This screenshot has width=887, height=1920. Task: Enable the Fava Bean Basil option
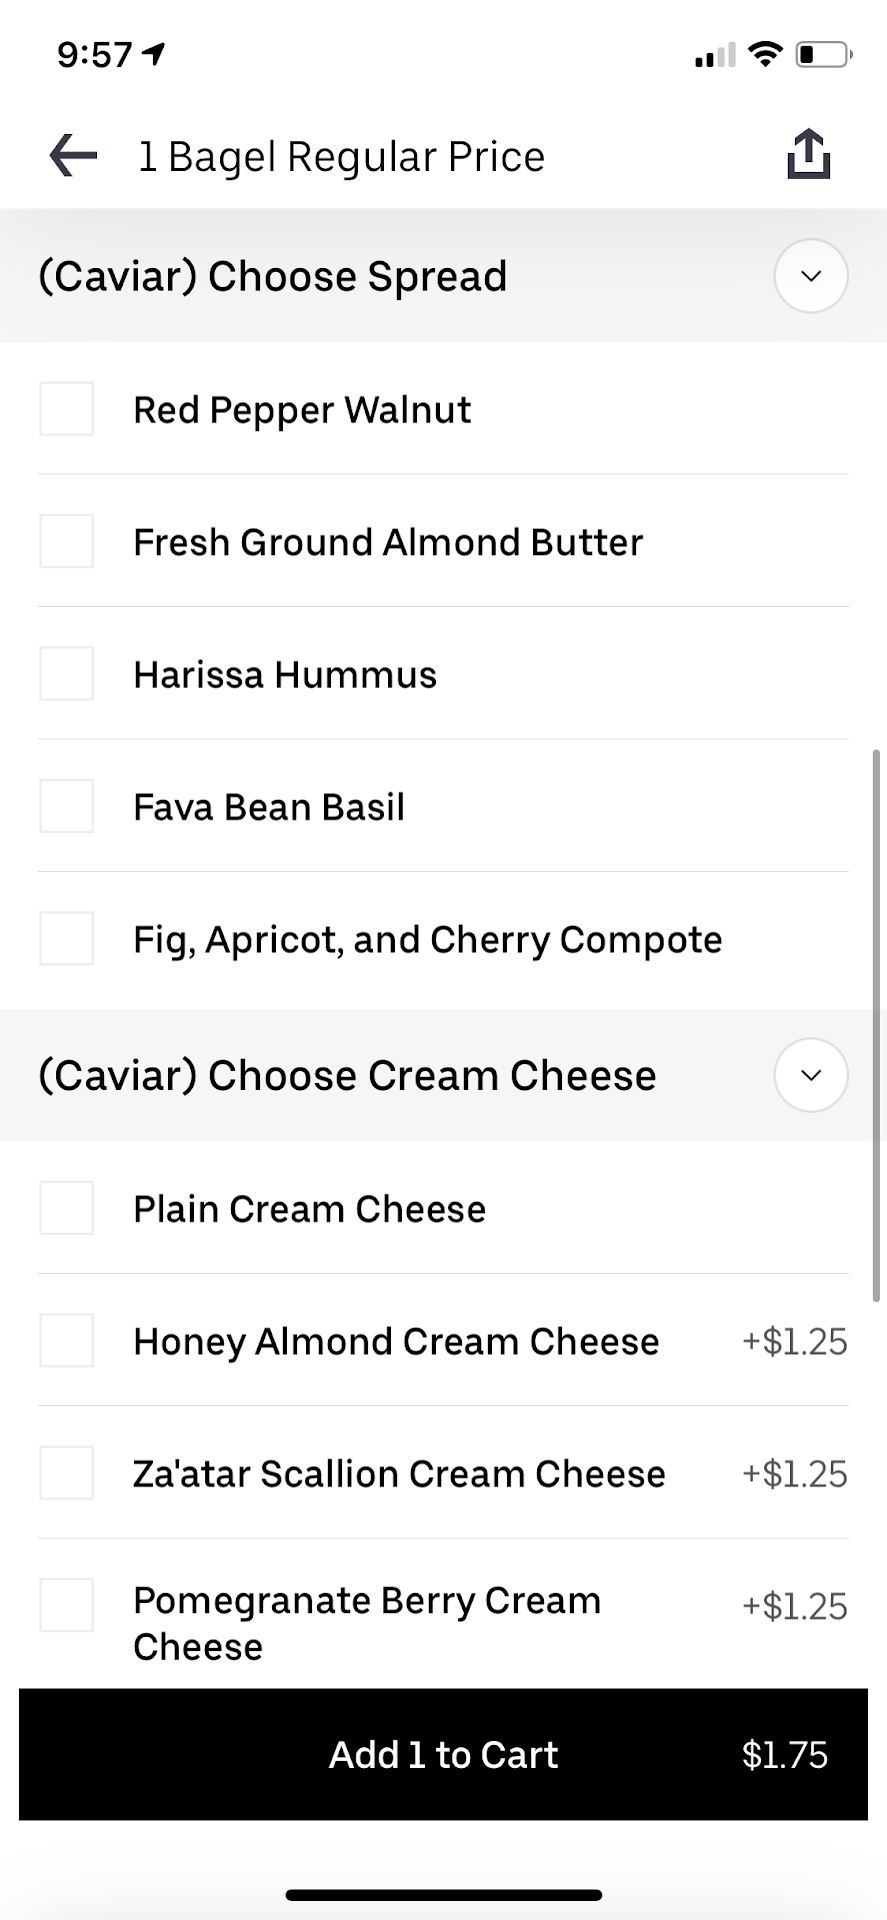(66, 806)
